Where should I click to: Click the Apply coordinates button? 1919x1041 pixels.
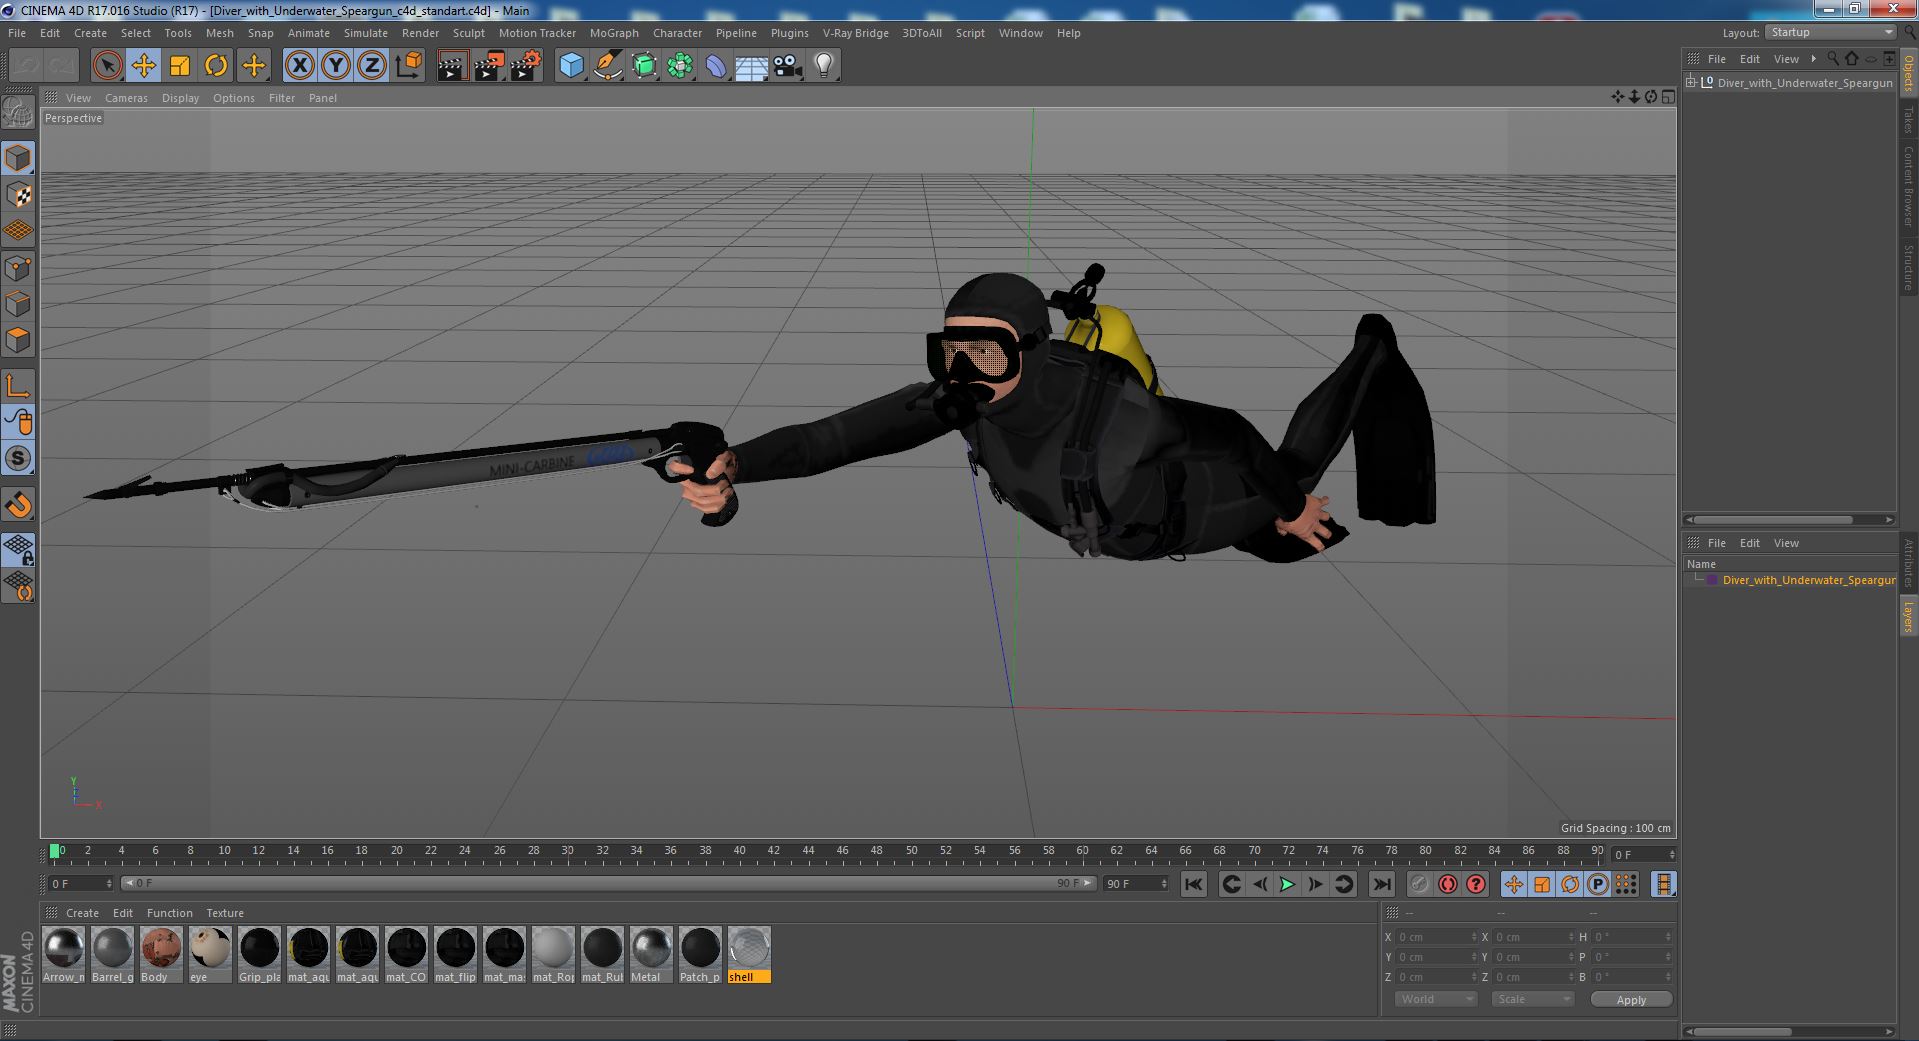coord(1631,1000)
